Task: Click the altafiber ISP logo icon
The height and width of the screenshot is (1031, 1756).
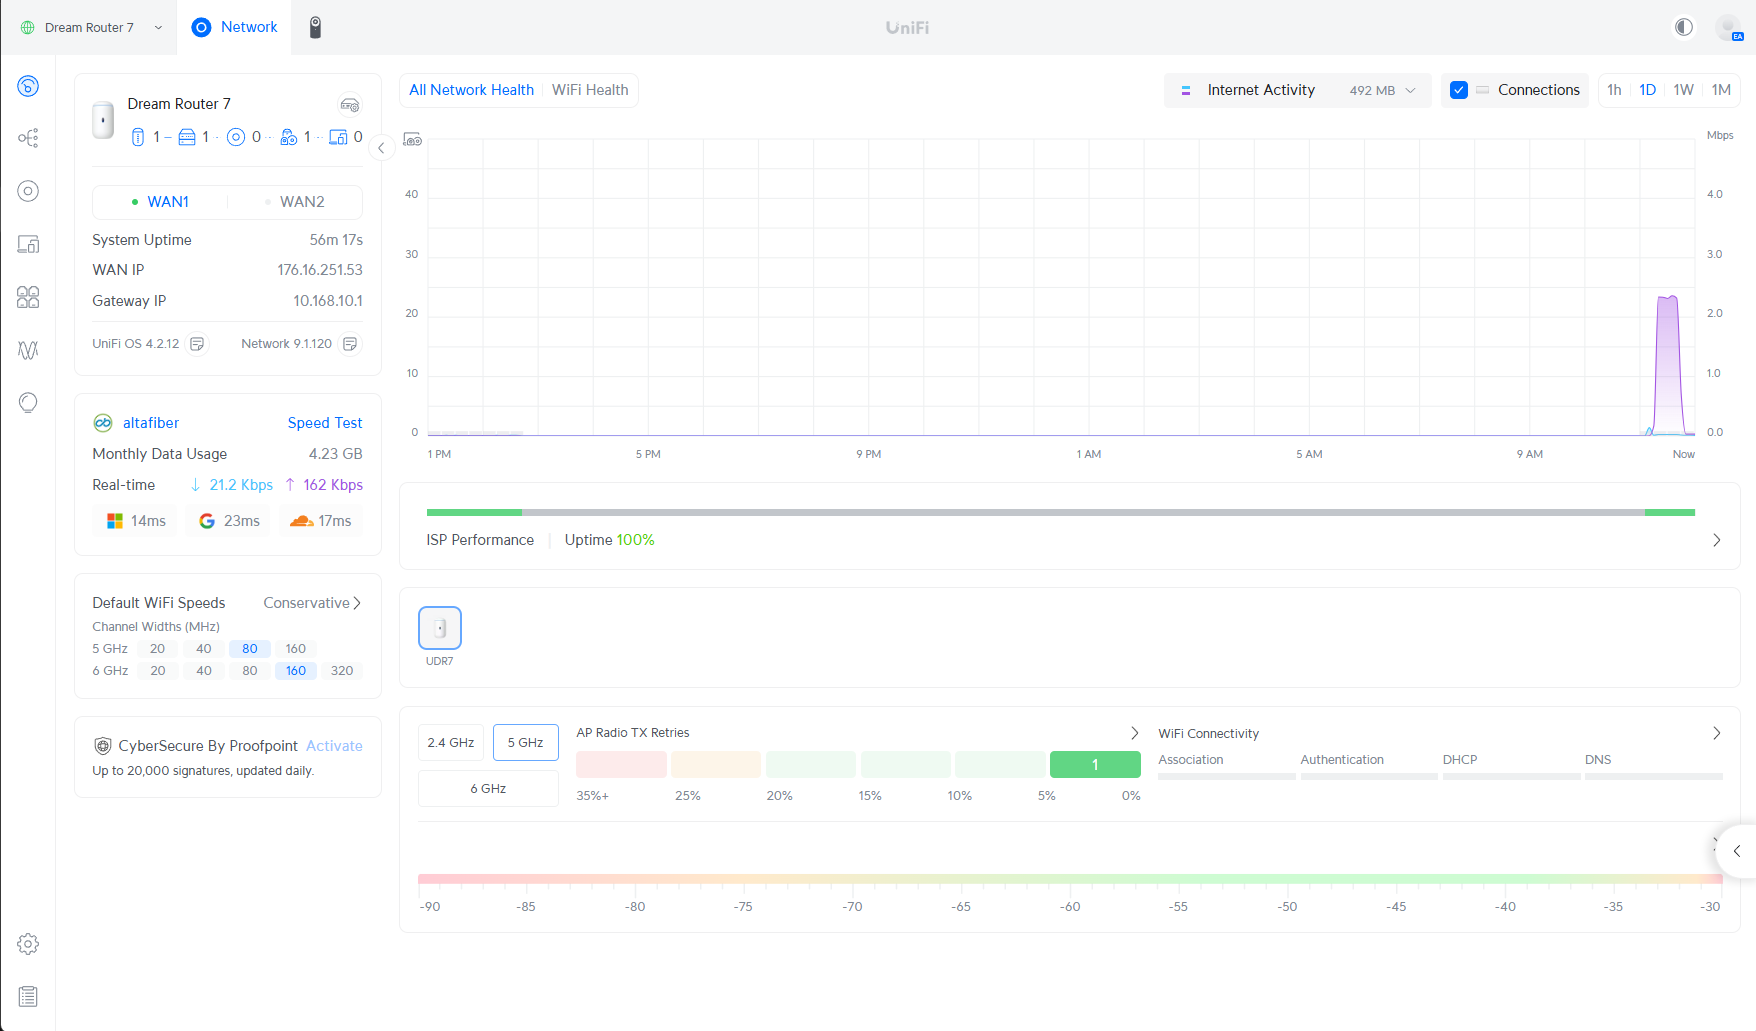Action: click(x=103, y=423)
